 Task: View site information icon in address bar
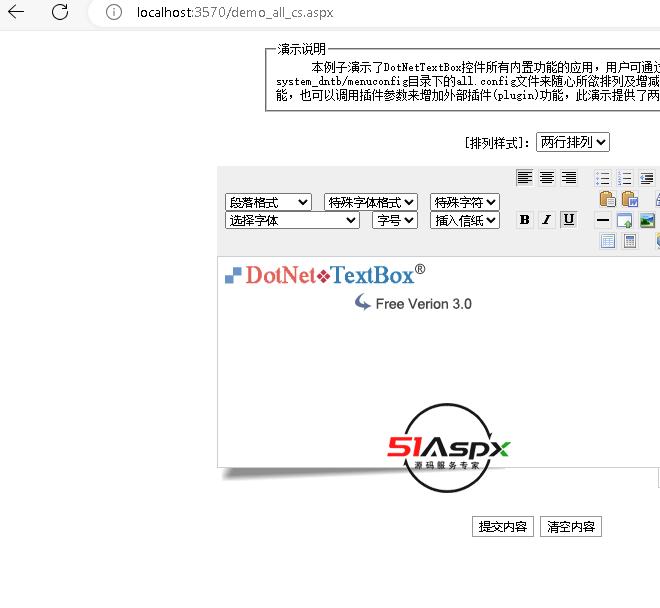coord(114,12)
